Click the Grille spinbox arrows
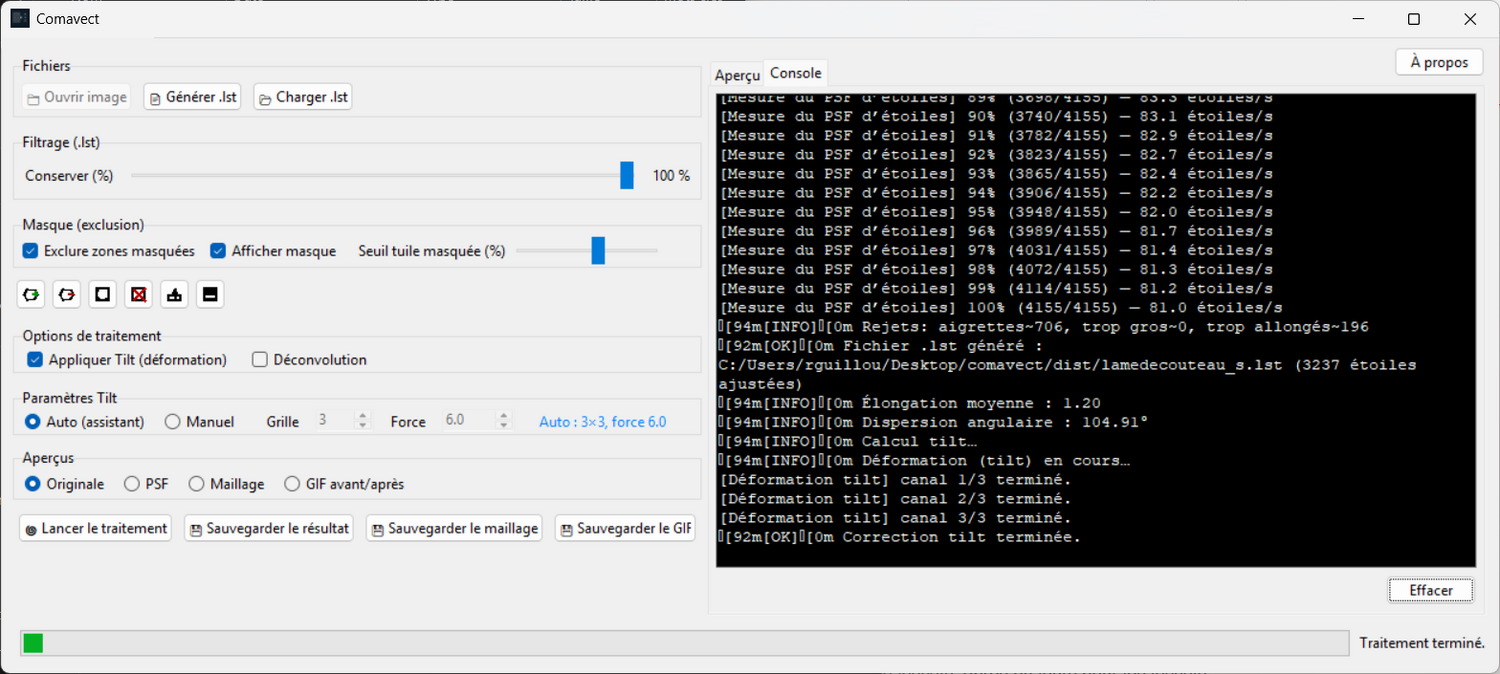Screen dimensions: 1500x674 click(363, 421)
